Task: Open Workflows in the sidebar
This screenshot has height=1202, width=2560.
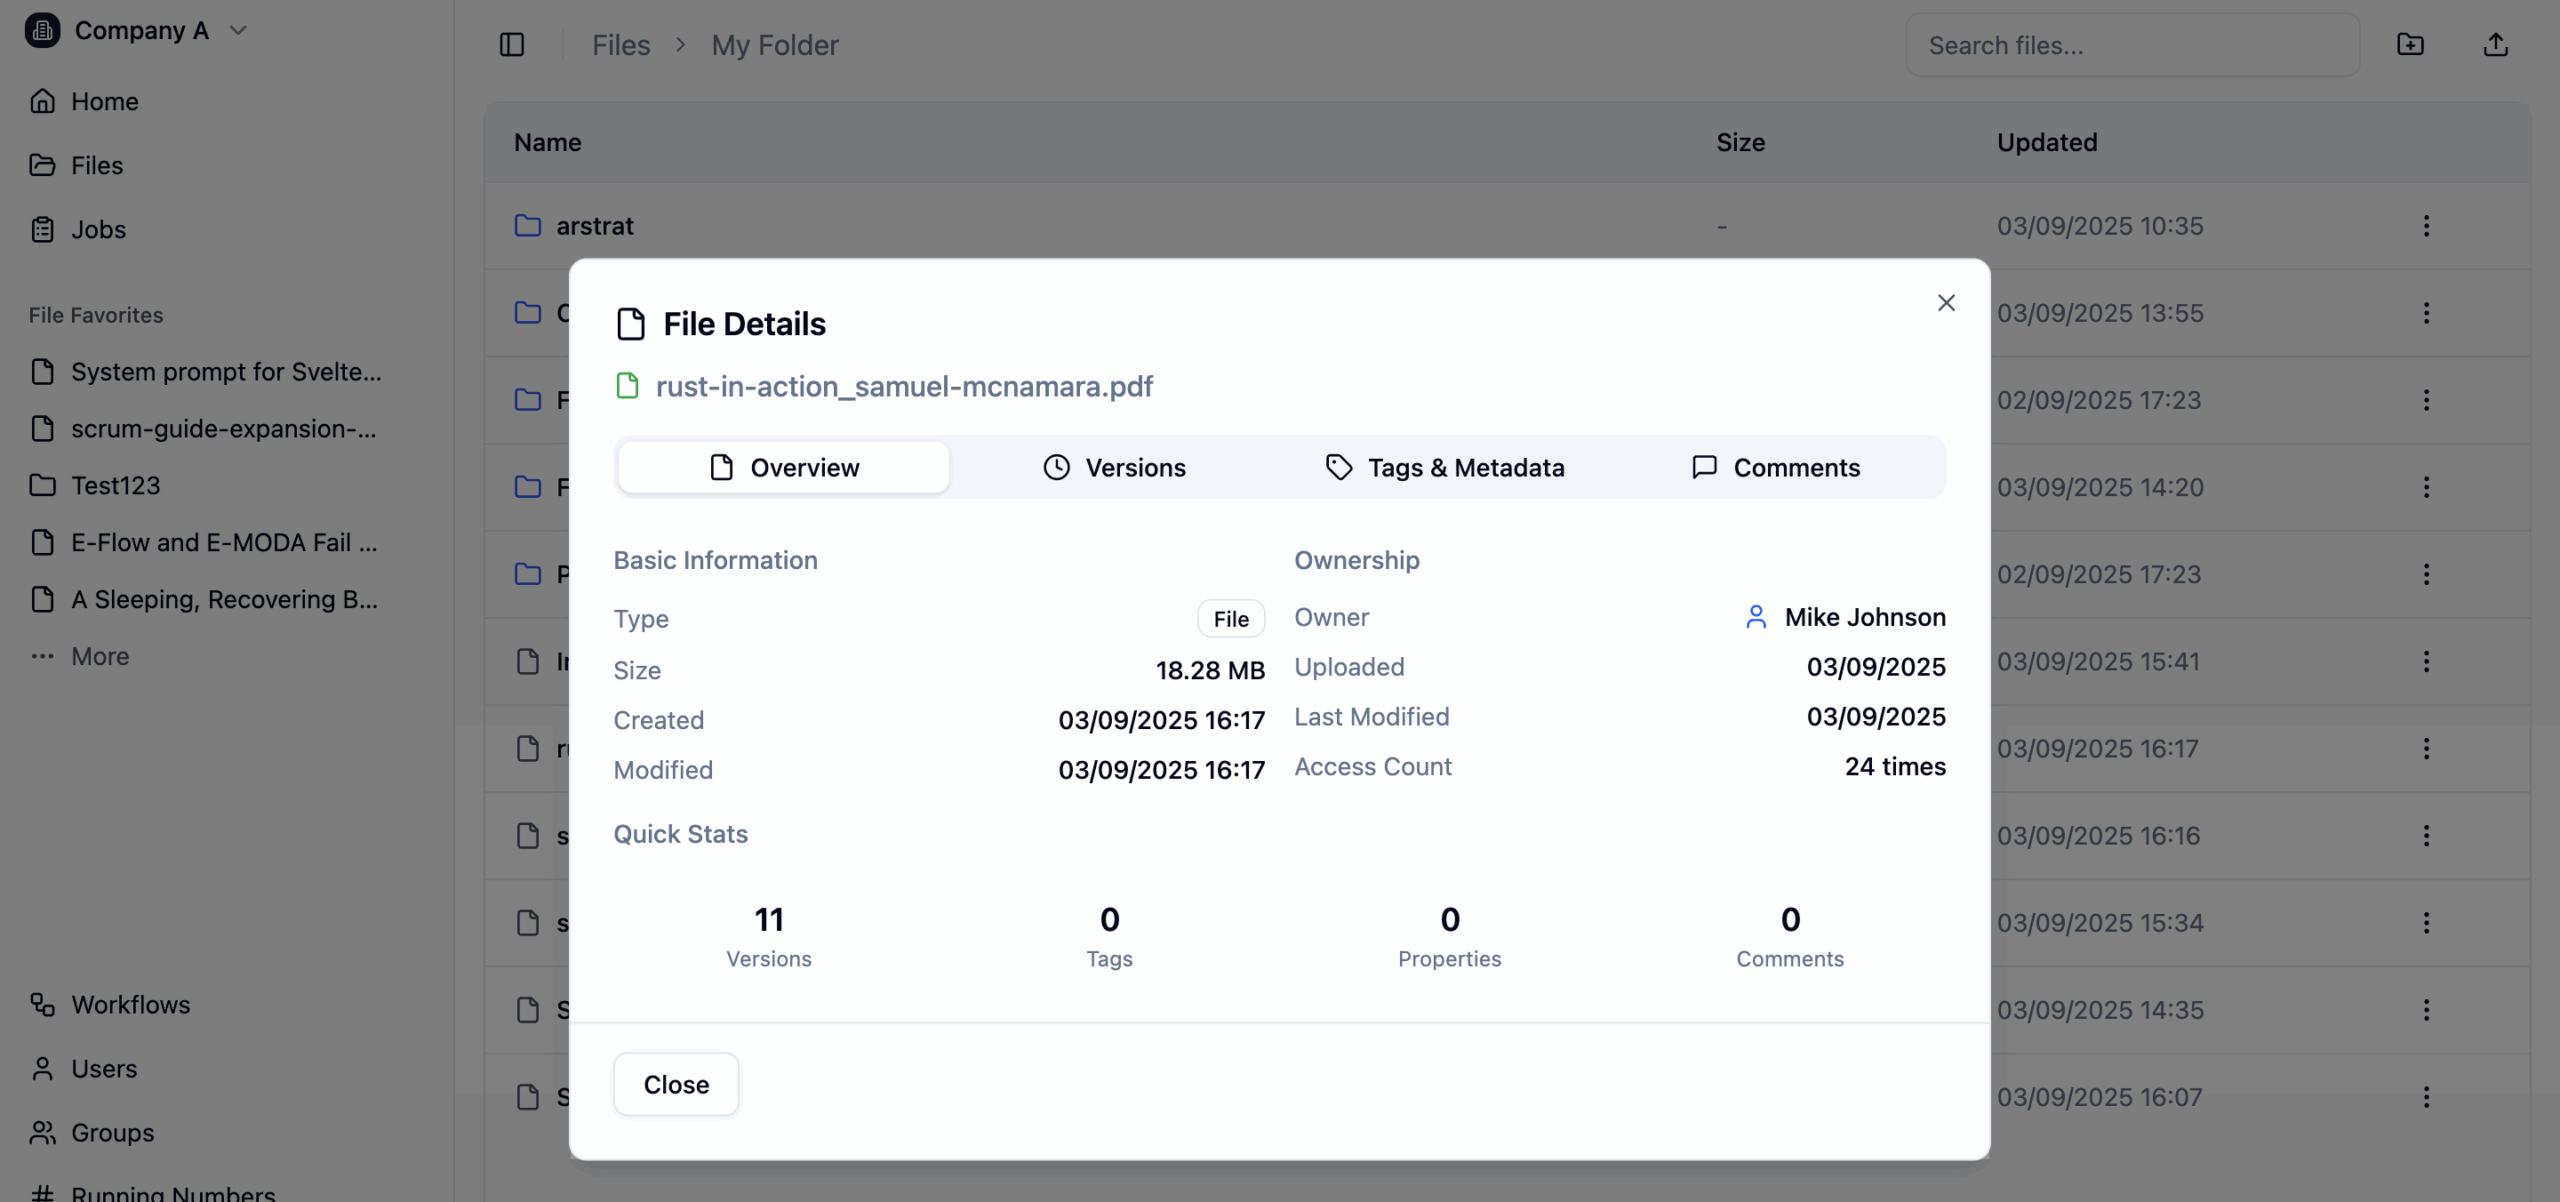Action: (130, 1004)
